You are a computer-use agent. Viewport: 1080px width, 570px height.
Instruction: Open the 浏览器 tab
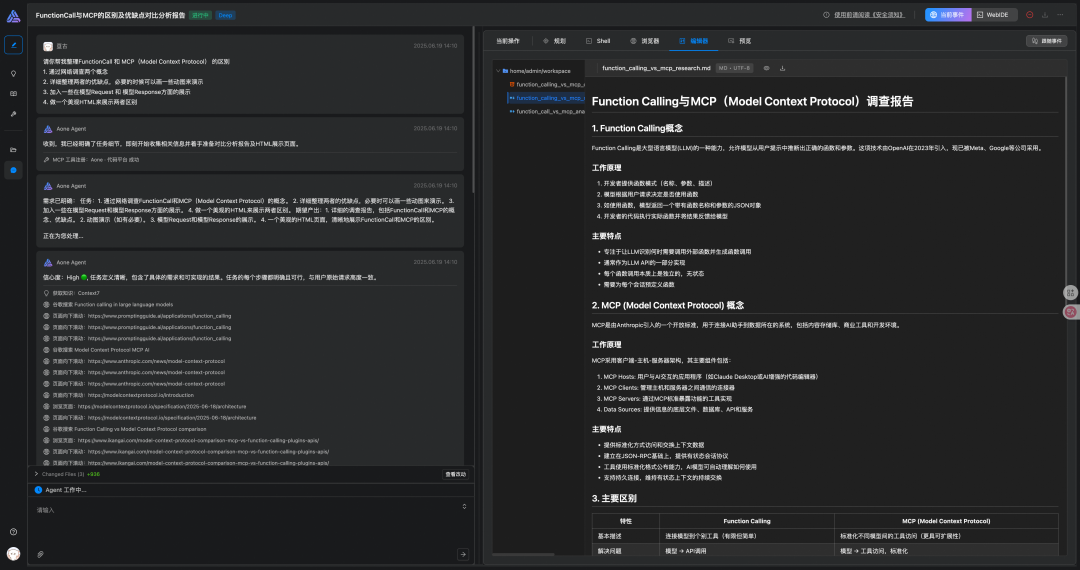pyautogui.click(x=645, y=41)
